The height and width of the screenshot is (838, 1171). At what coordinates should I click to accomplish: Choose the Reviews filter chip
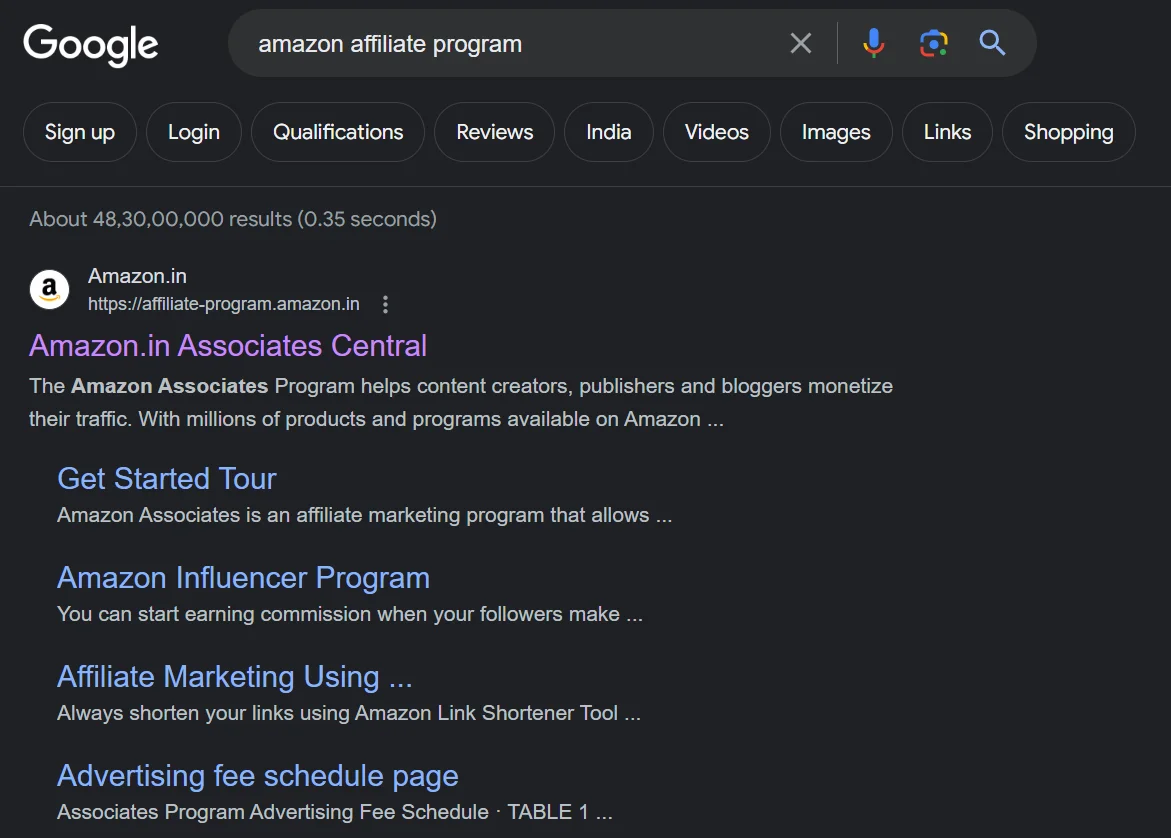click(x=494, y=132)
